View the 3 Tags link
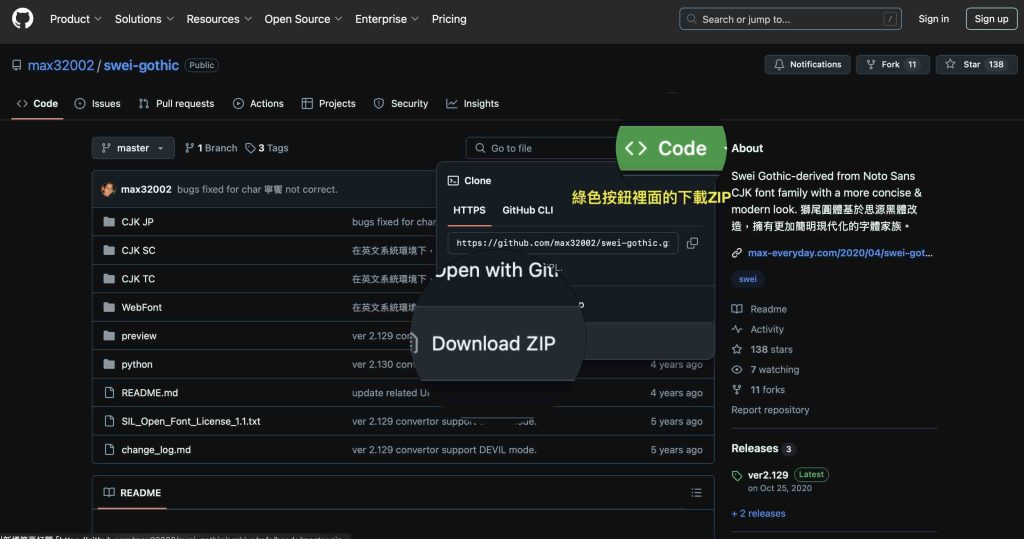The height and width of the screenshot is (539, 1024). (x=266, y=148)
